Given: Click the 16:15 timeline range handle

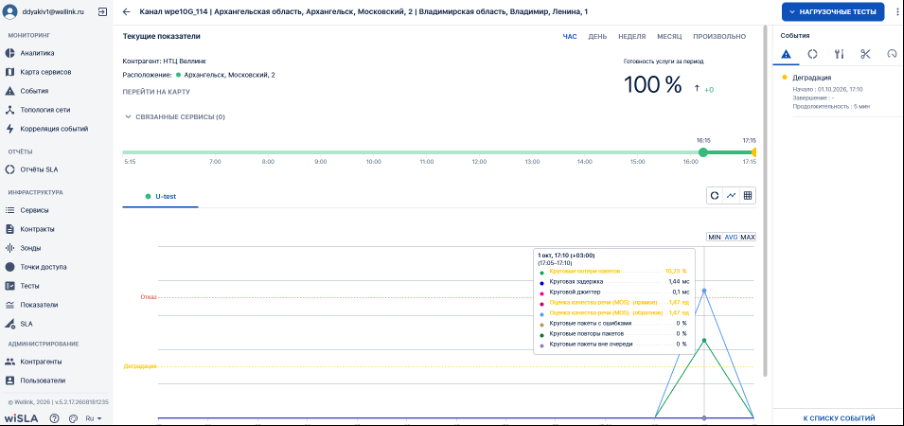Looking at the screenshot, I should (703, 152).
